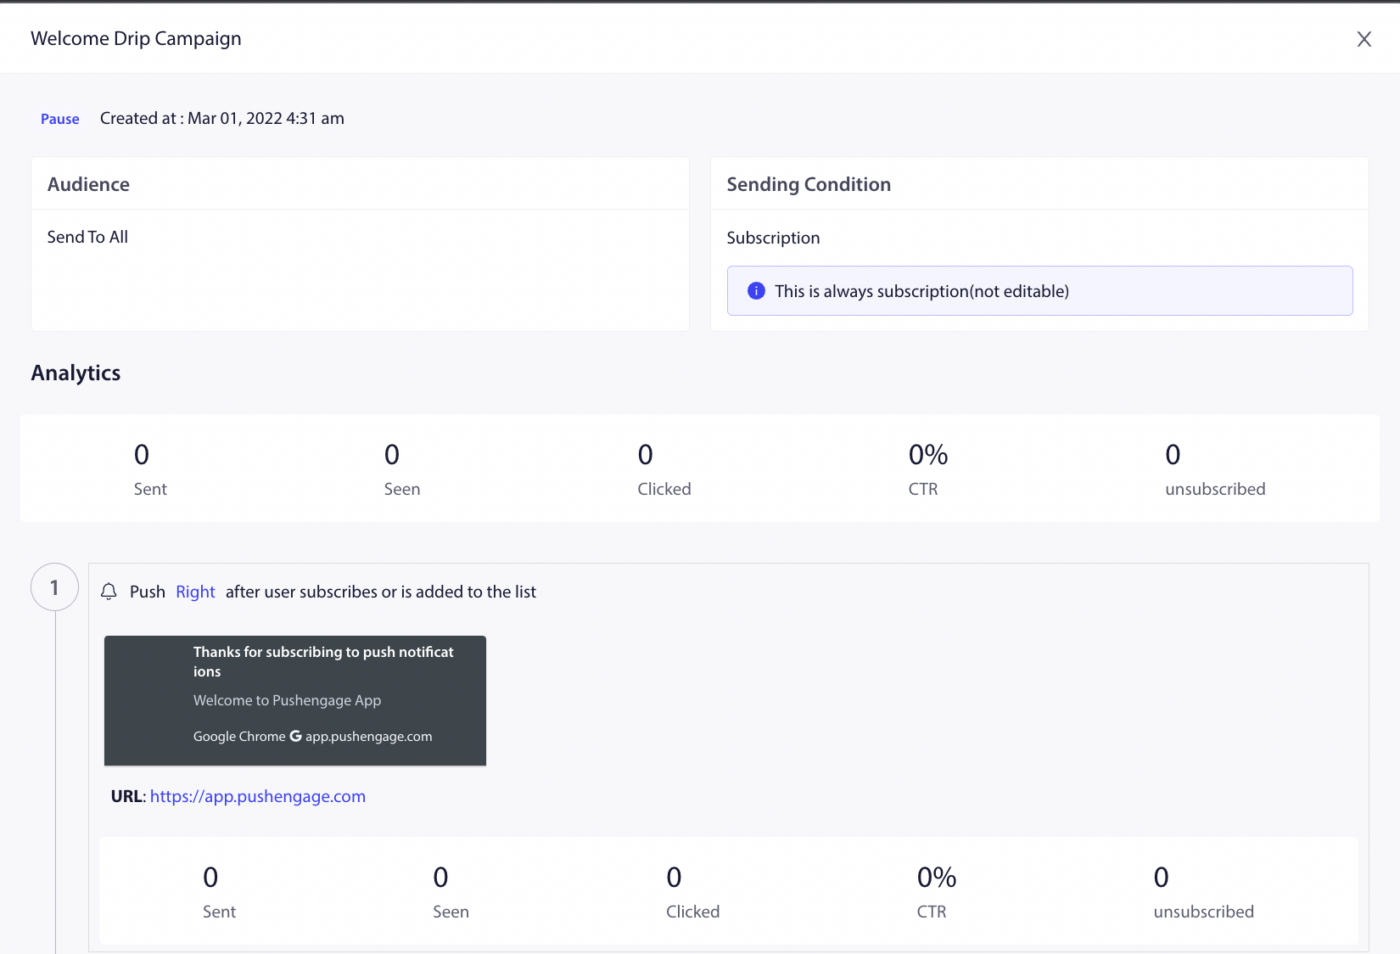The height and width of the screenshot is (954, 1400).
Task: Click the 'CTR' label in step 1 stats
Action: tap(931, 912)
